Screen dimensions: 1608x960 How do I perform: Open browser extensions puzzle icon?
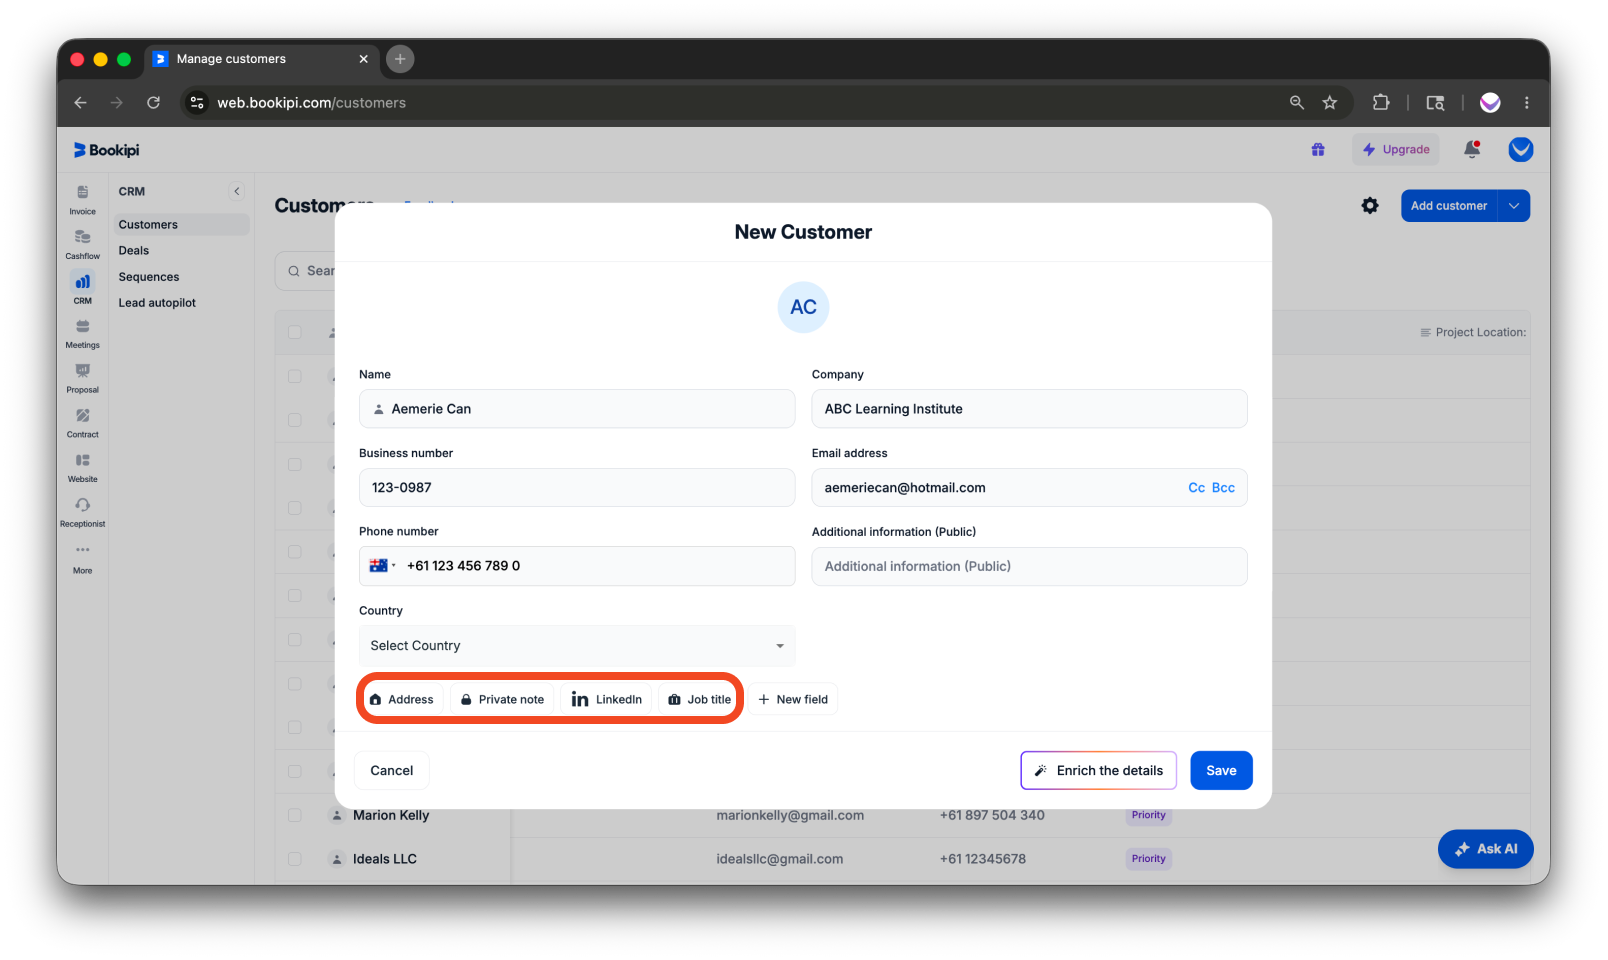[1381, 102]
